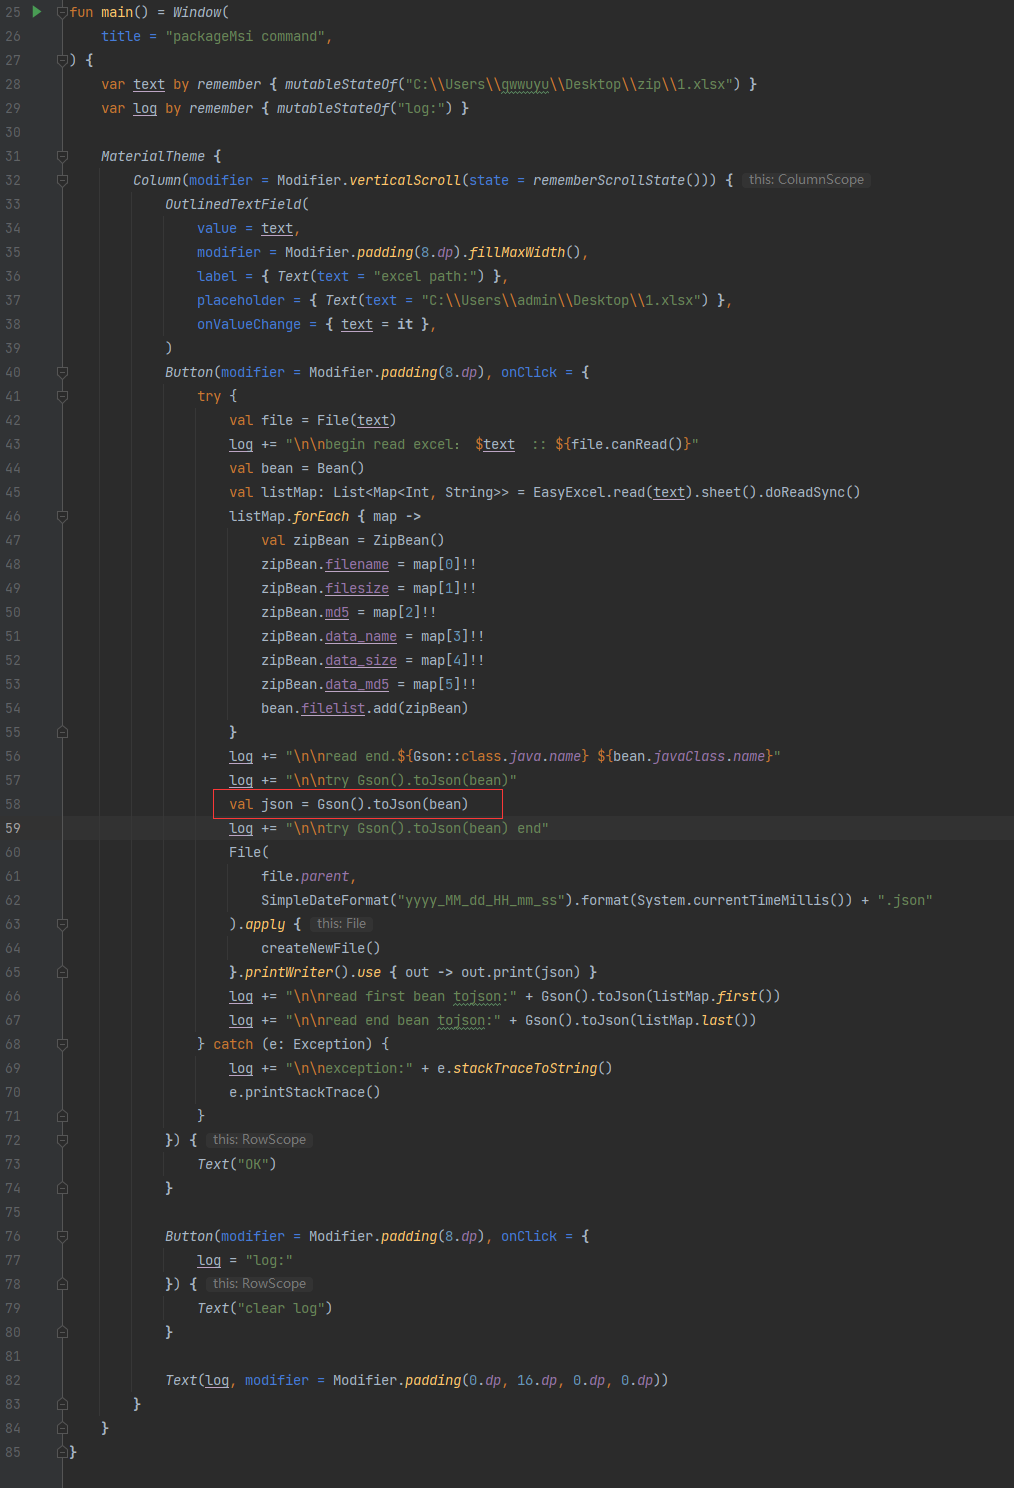Click listMap.last() on line 67
Screen dimensions: 1014x1488
point(693,1020)
